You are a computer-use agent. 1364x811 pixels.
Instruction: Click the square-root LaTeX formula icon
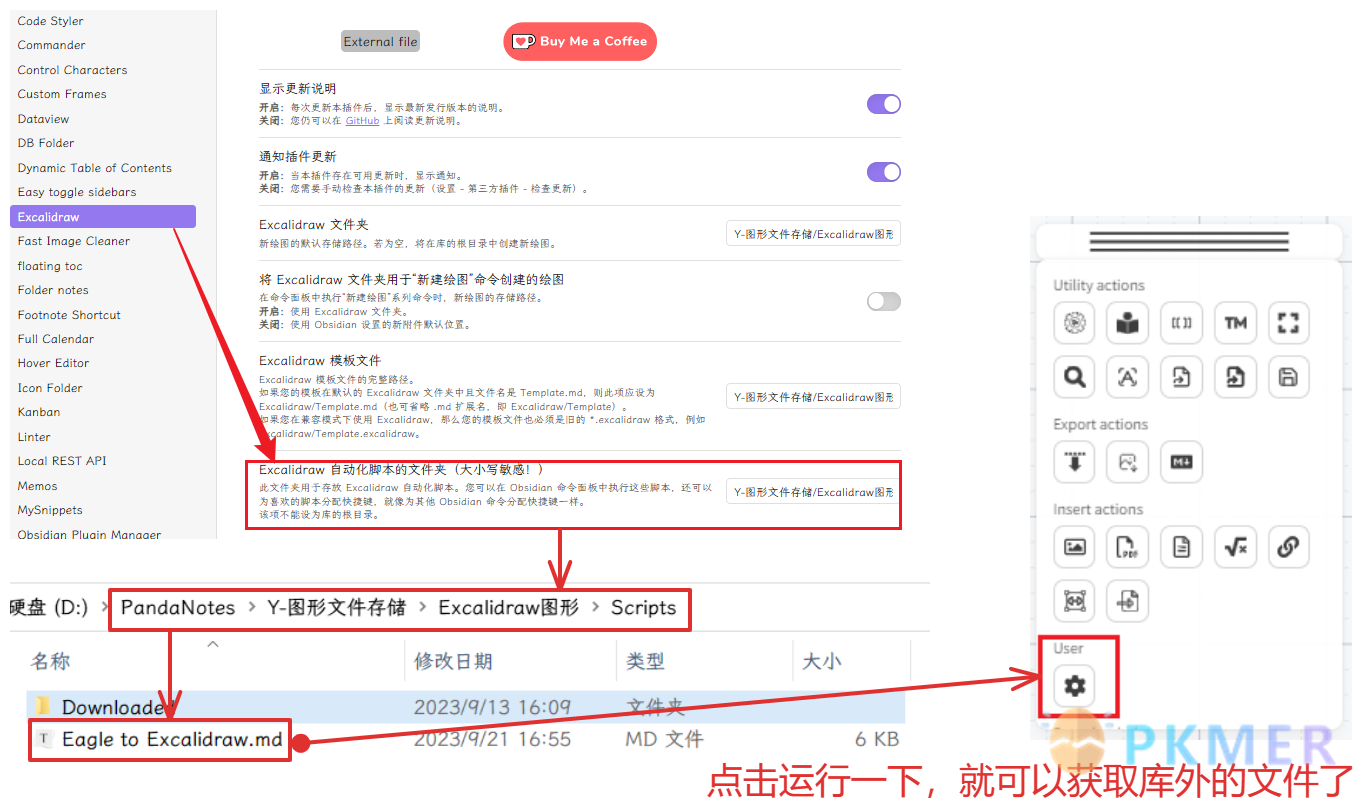tap(1235, 547)
